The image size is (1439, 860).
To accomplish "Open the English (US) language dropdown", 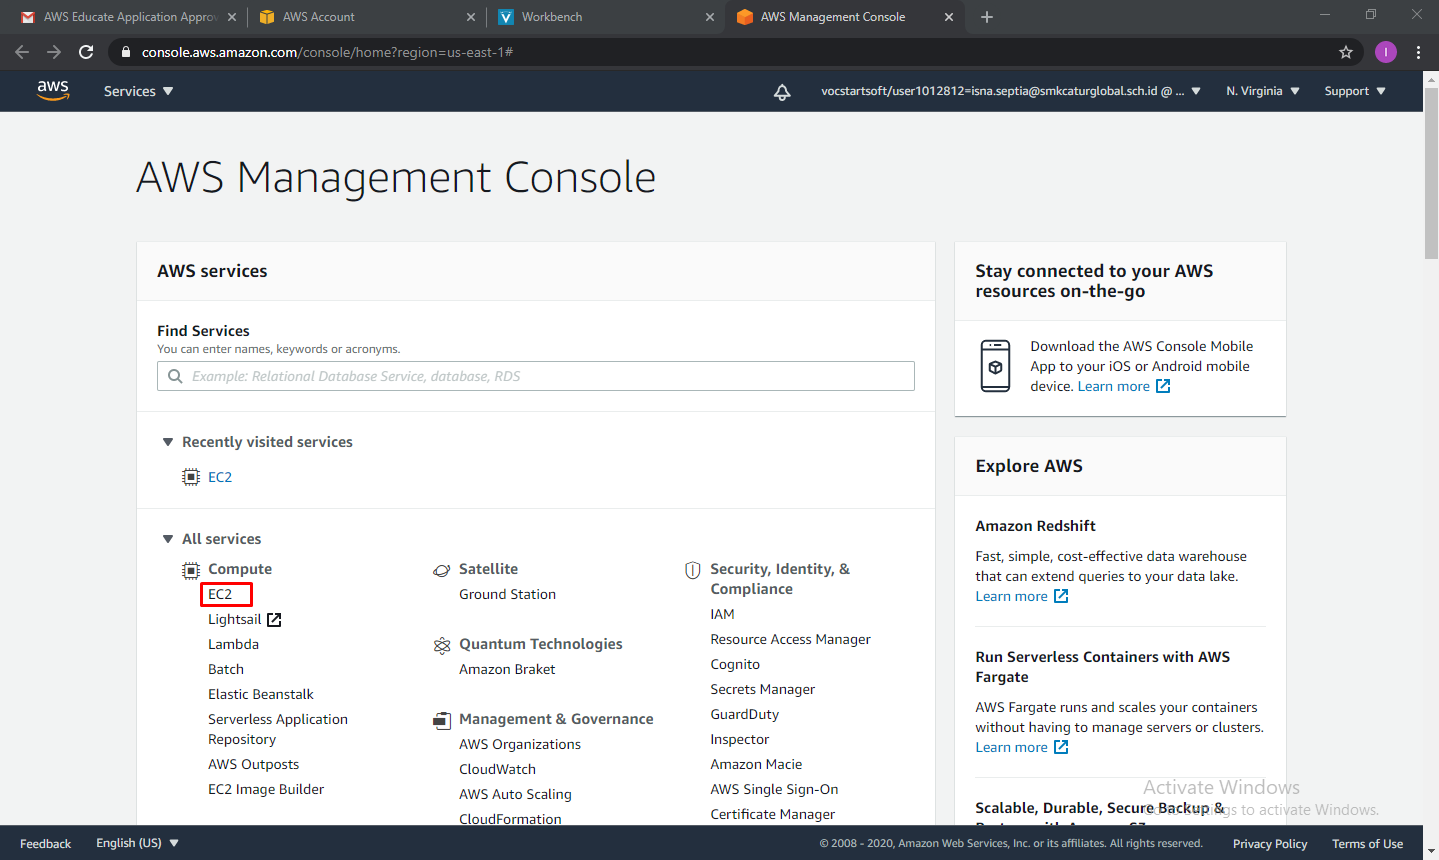I will 137,843.
